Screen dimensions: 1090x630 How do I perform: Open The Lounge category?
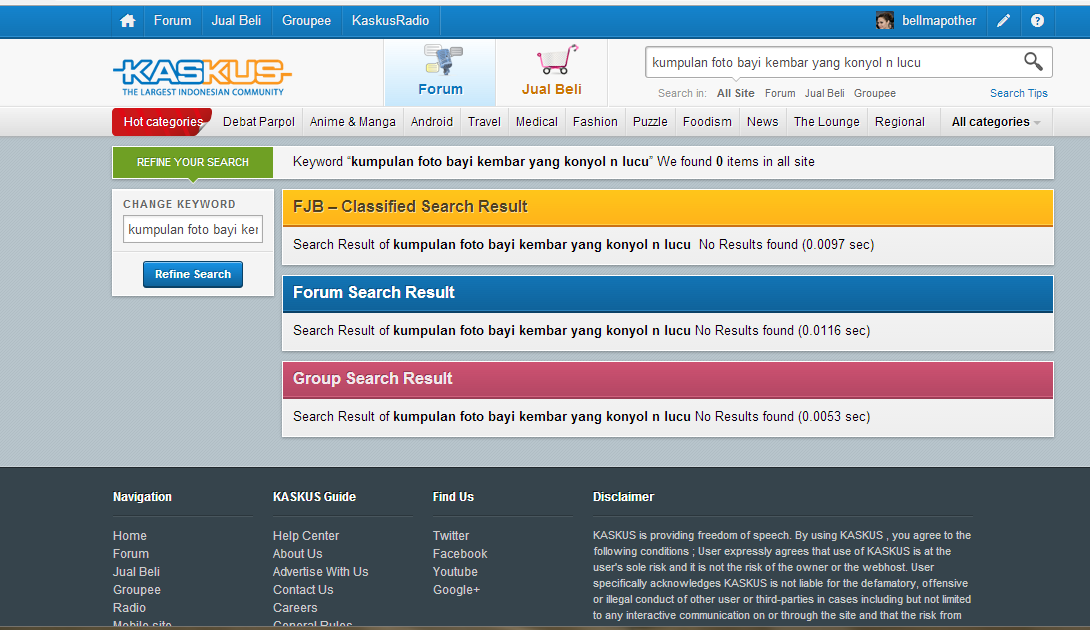[827, 122]
